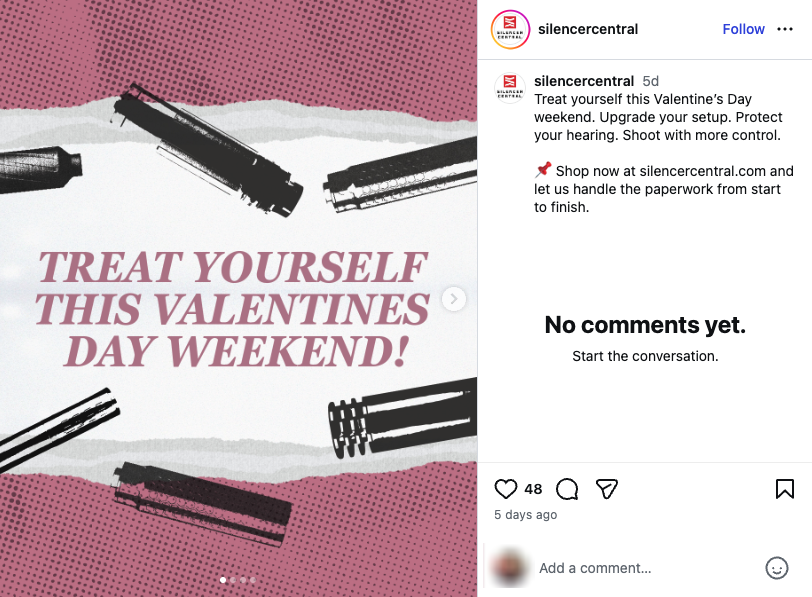
Task: Click the "5 days ago" timestamp
Action: pyautogui.click(x=525, y=515)
